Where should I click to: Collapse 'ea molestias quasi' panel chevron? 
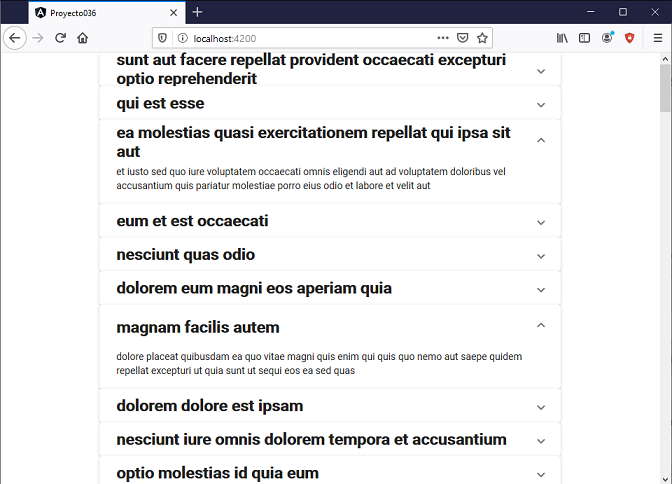(541, 140)
